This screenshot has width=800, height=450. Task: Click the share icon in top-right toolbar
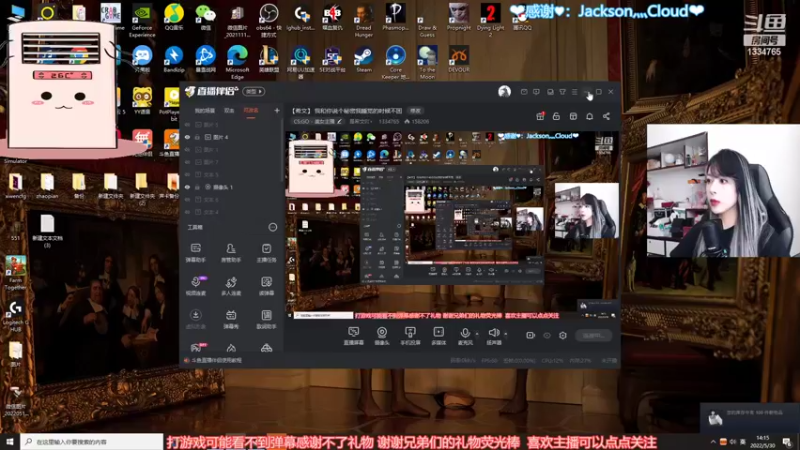606,116
